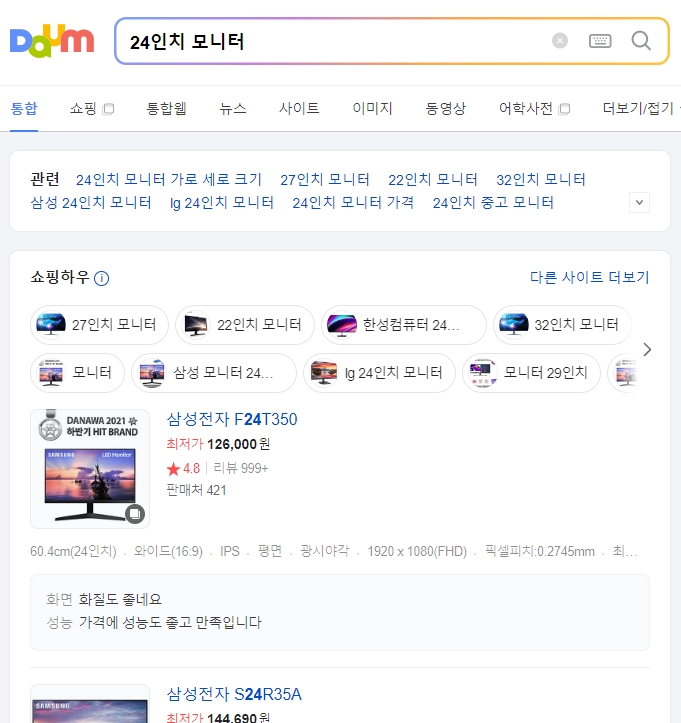Viewport: 681px width, 723px height.
Task: Click the 최저가 144,690원 price
Action: [x=218, y=717]
